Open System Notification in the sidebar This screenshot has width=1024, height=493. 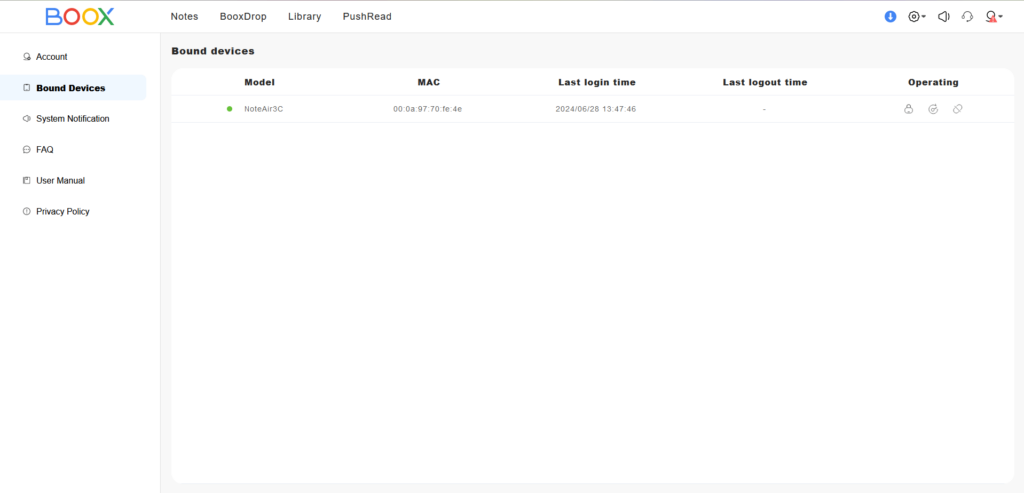(72, 119)
